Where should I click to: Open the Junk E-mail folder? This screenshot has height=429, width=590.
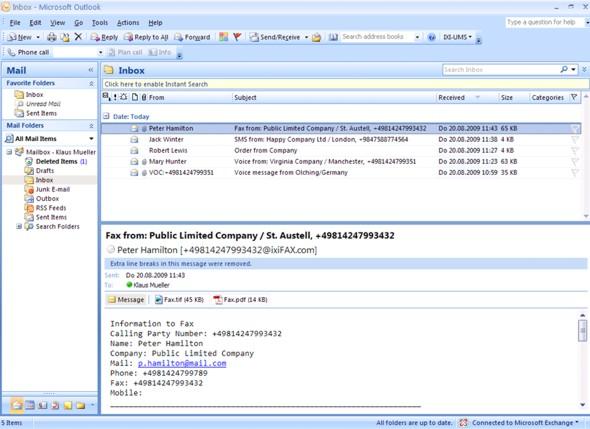53,189
